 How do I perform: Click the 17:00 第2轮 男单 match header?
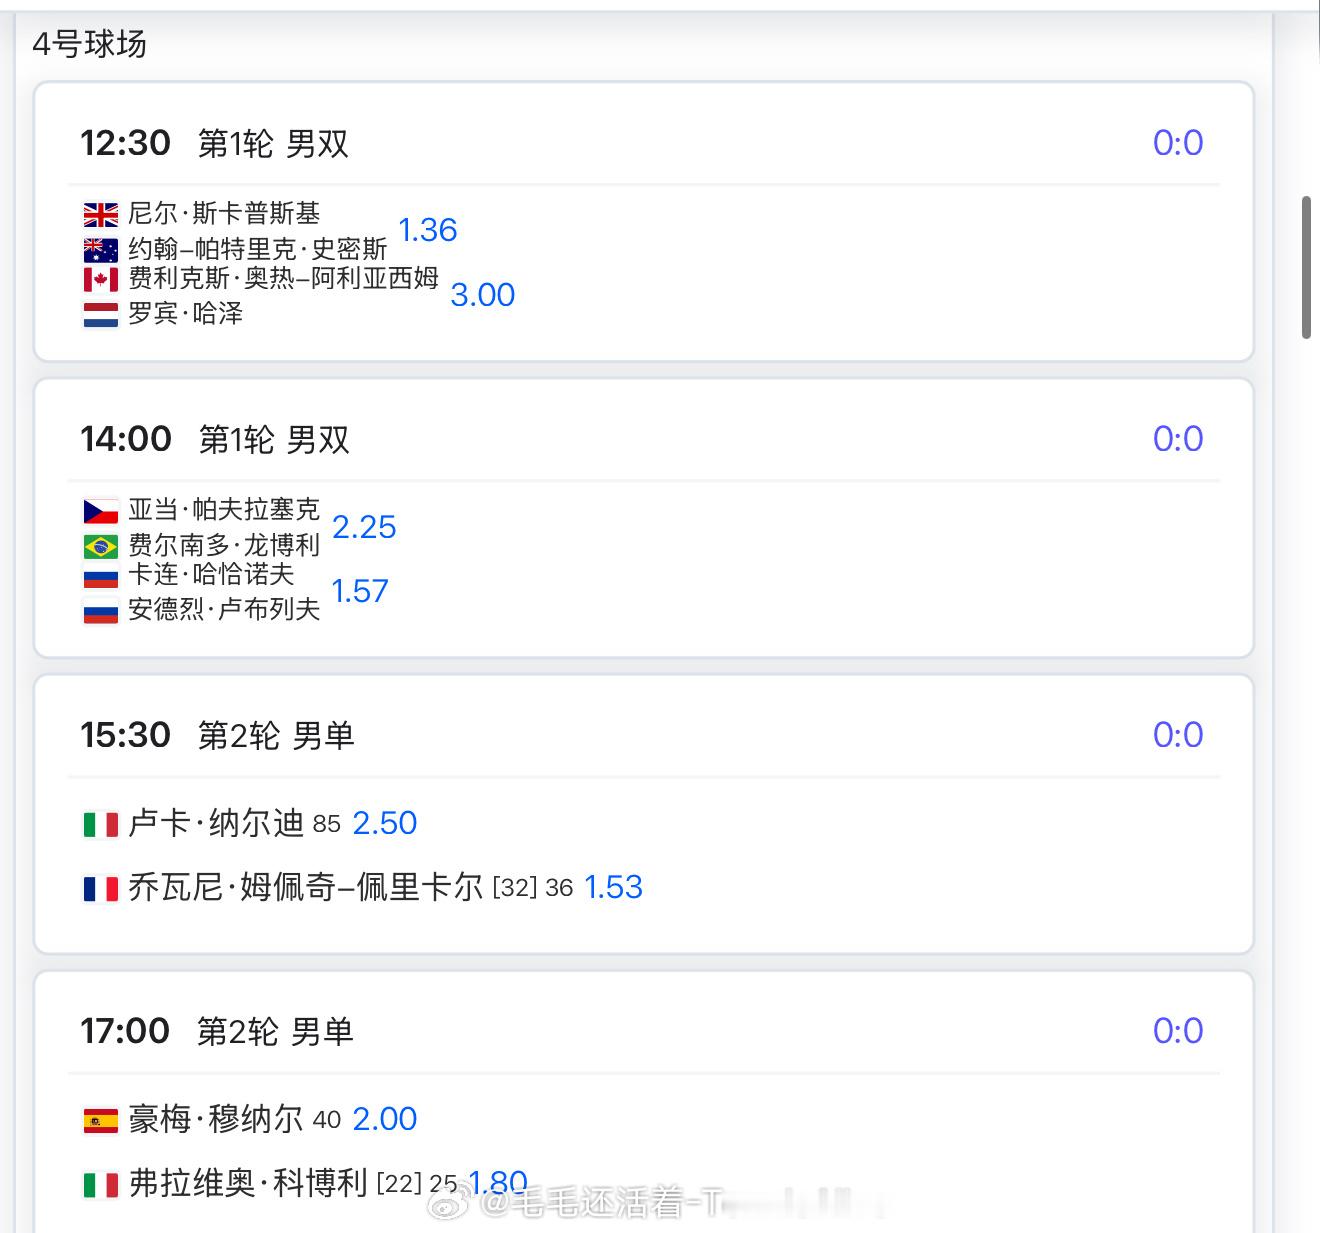[217, 1032]
